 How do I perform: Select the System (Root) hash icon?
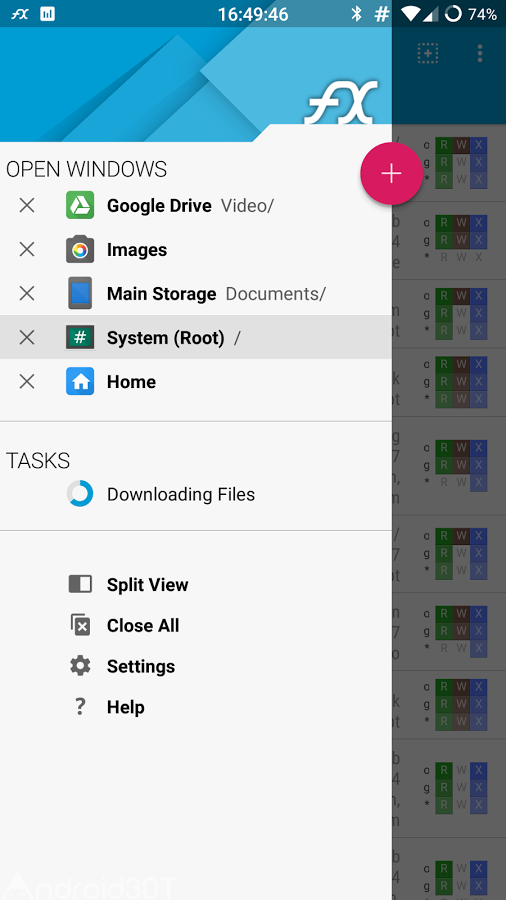pyautogui.click(x=80, y=338)
